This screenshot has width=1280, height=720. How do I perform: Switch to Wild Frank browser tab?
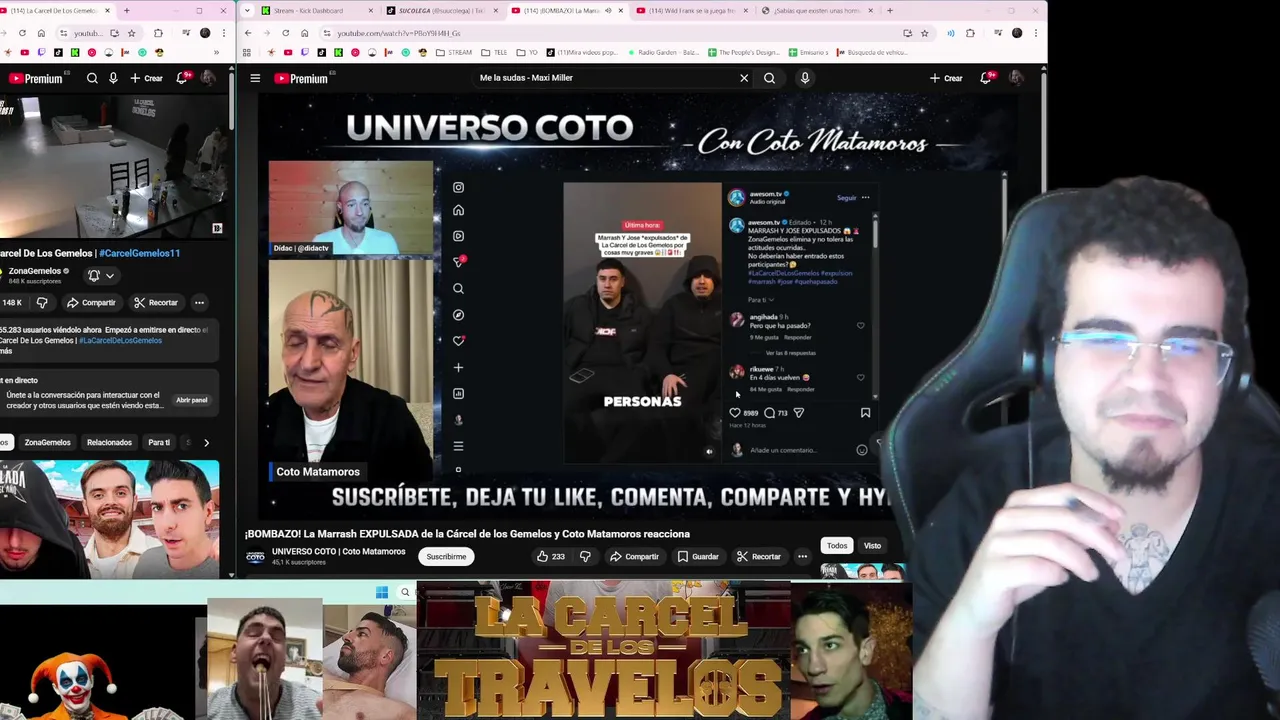click(692, 10)
